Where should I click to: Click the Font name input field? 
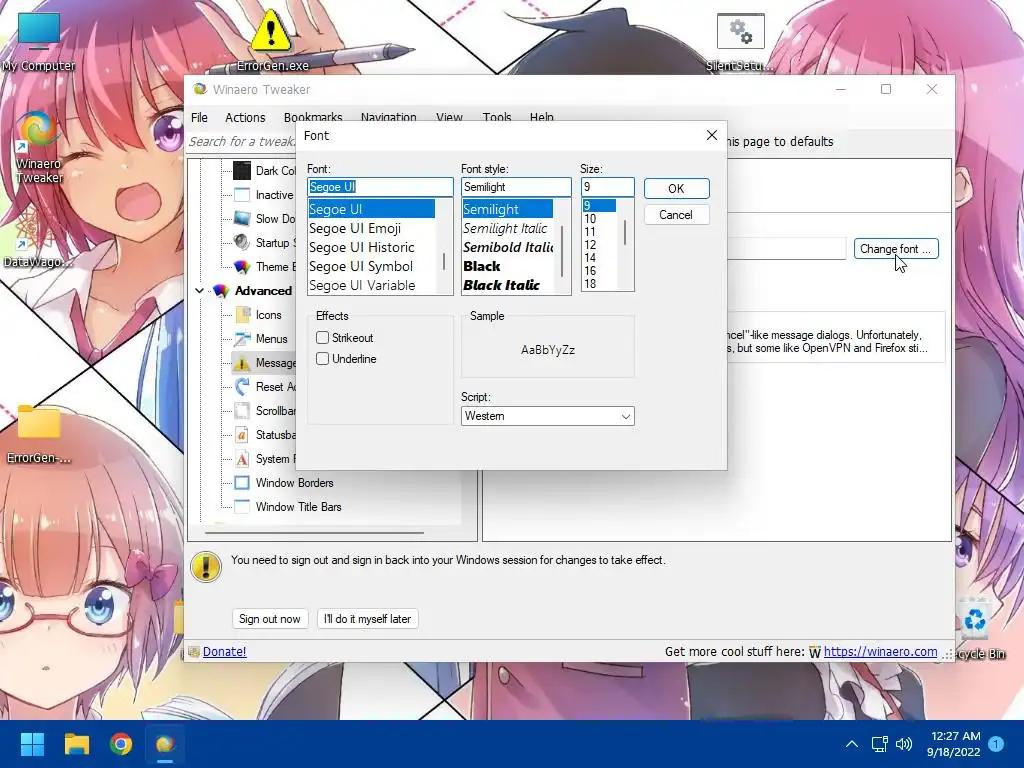380,187
